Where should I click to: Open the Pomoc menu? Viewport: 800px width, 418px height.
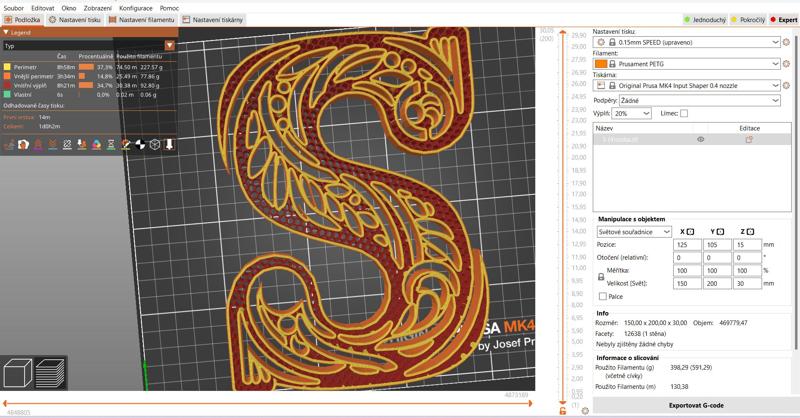169,8
